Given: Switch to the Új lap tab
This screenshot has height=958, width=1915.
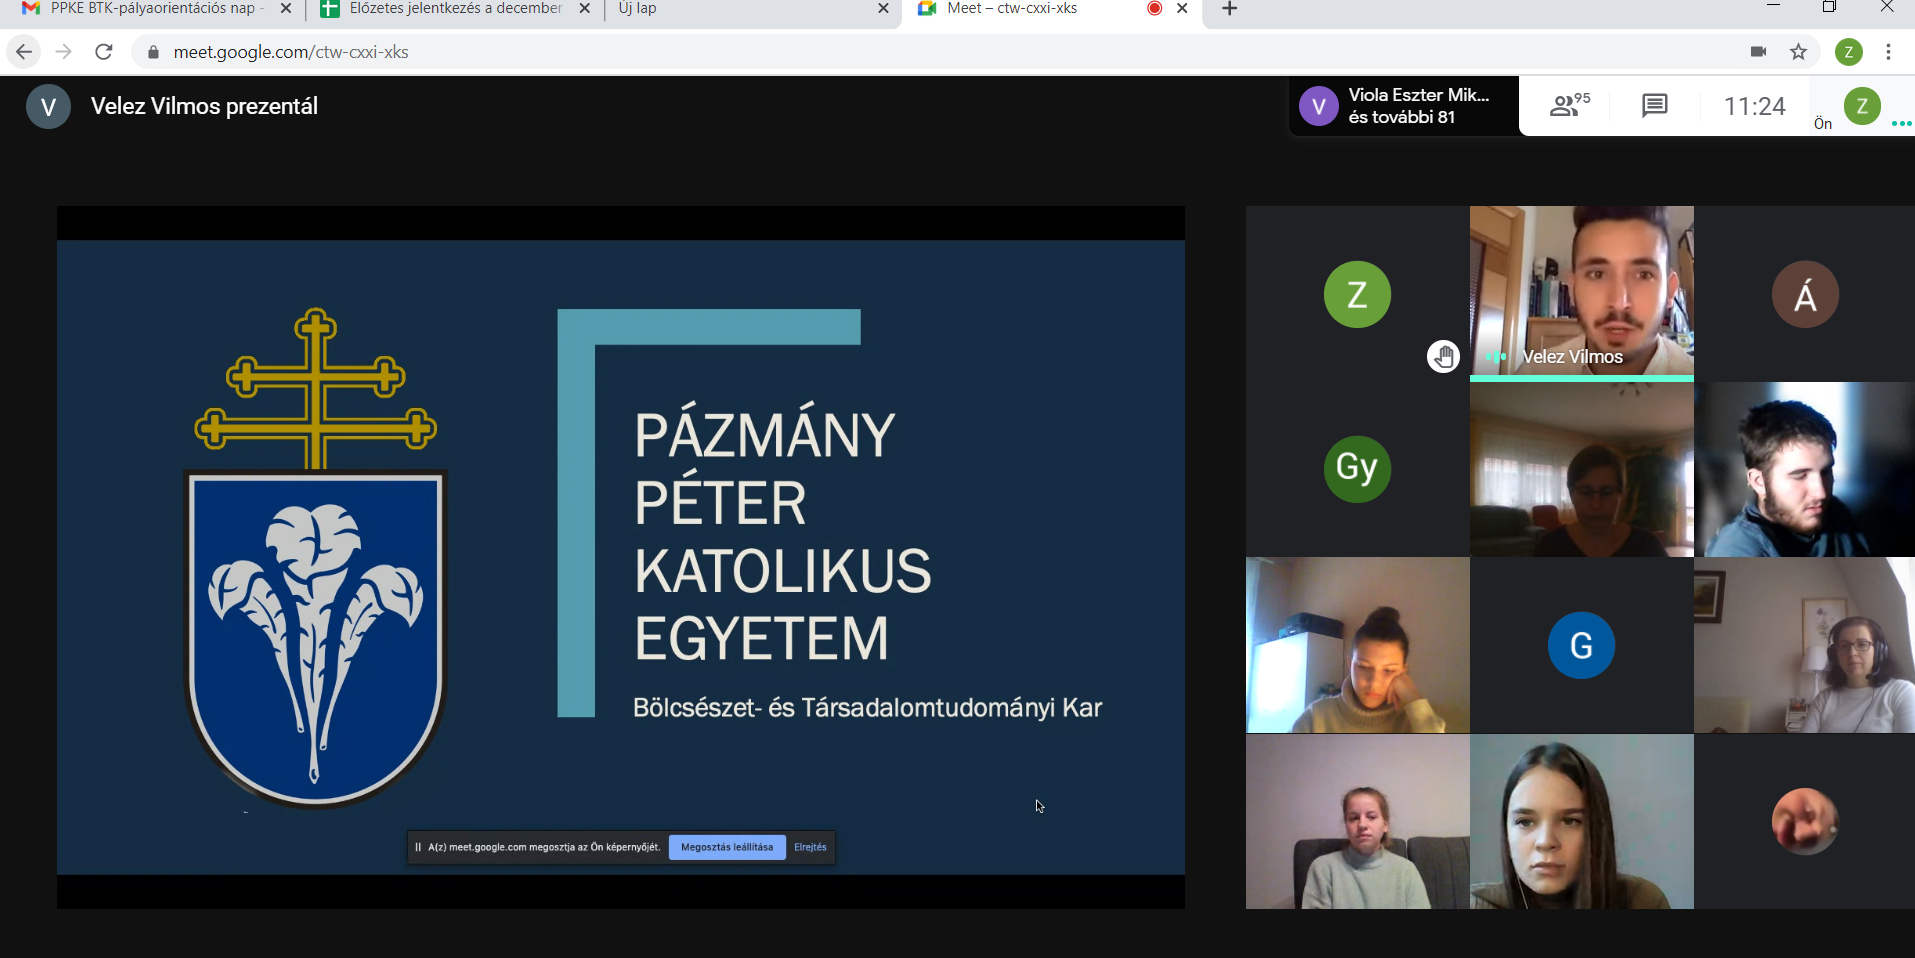Looking at the screenshot, I should [750, 9].
